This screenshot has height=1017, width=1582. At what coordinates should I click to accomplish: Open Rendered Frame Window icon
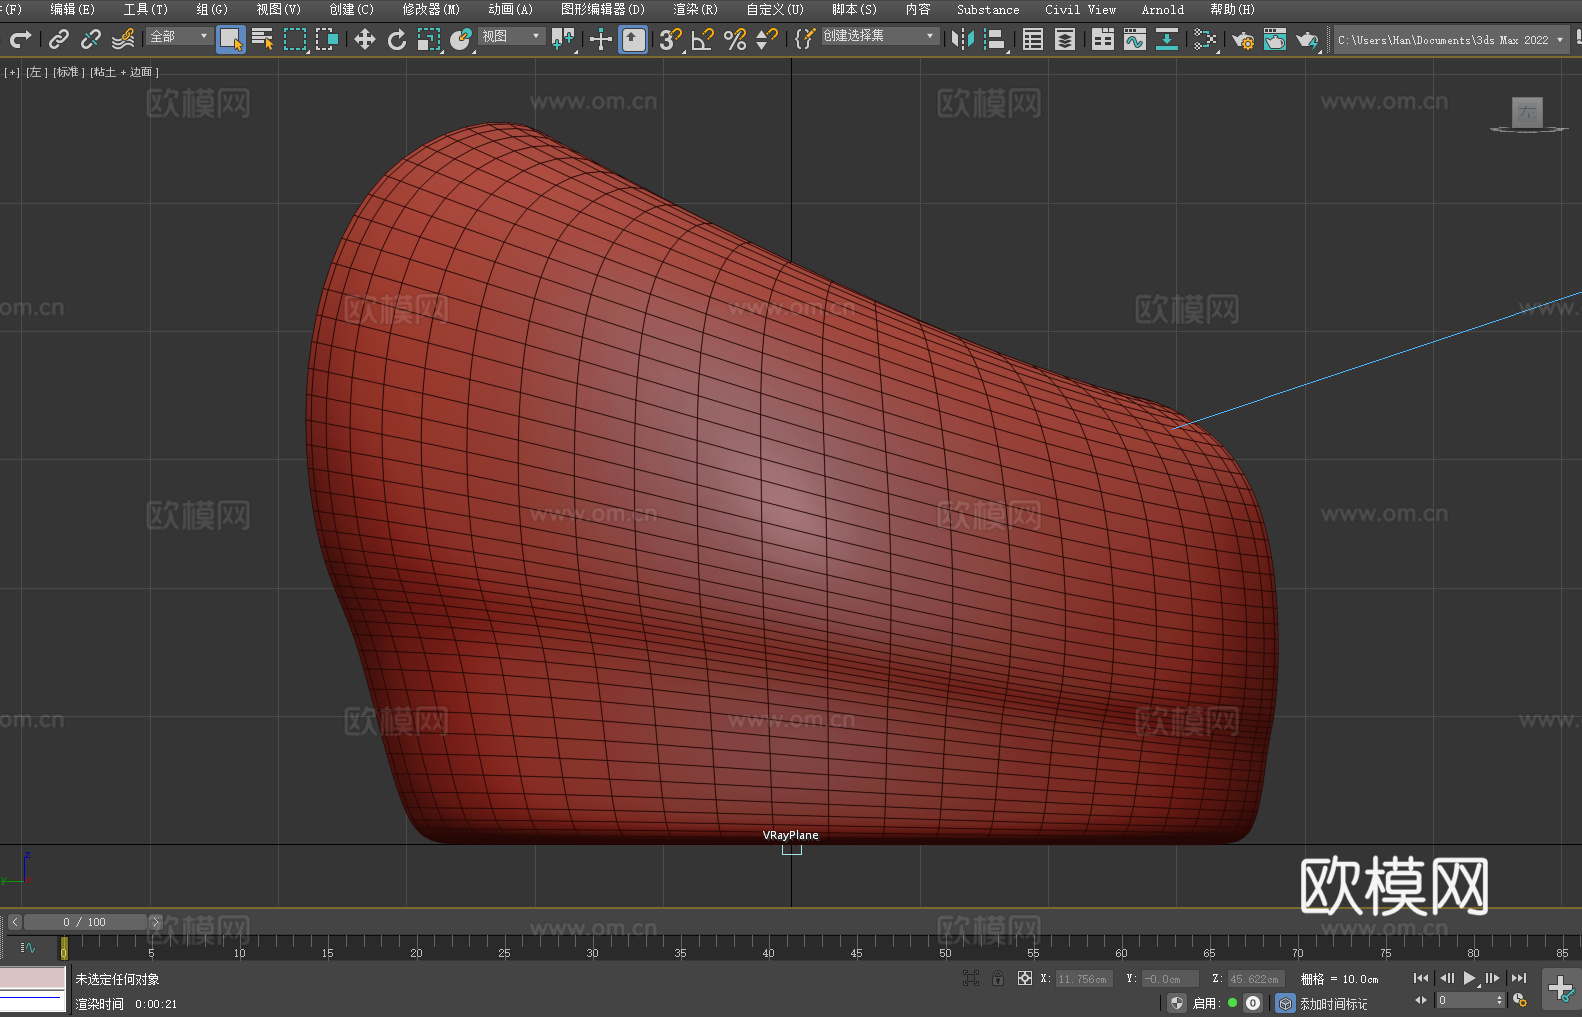1275,39
